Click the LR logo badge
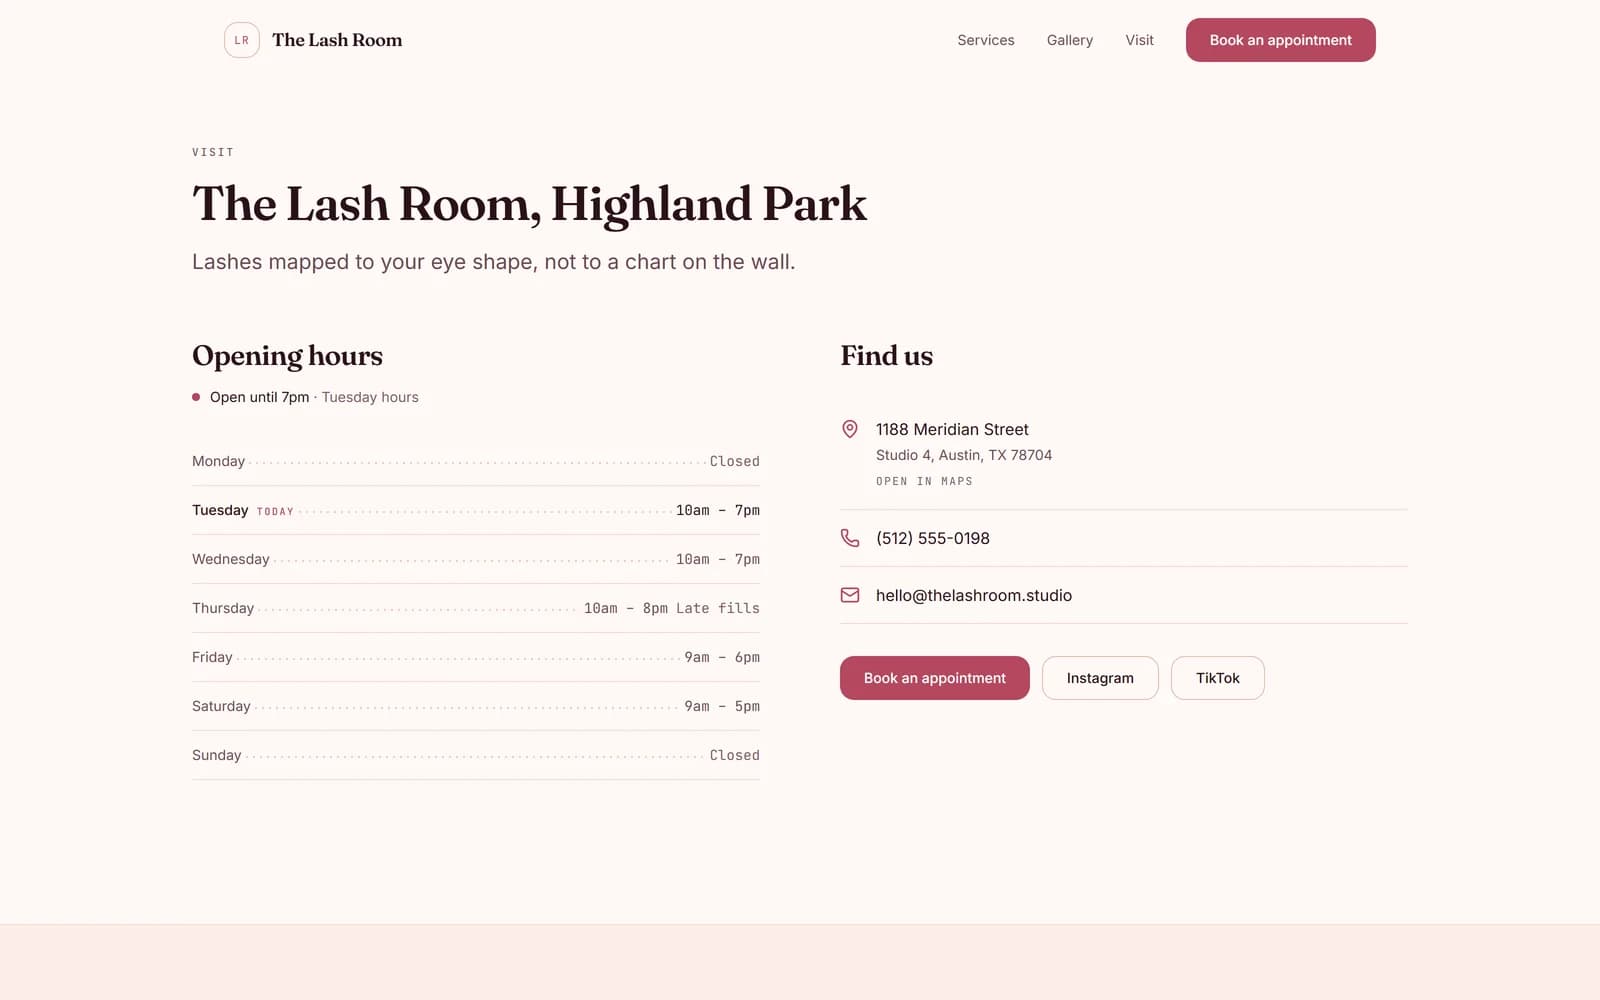Image resolution: width=1600 pixels, height=1000 pixels. coord(241,40)
